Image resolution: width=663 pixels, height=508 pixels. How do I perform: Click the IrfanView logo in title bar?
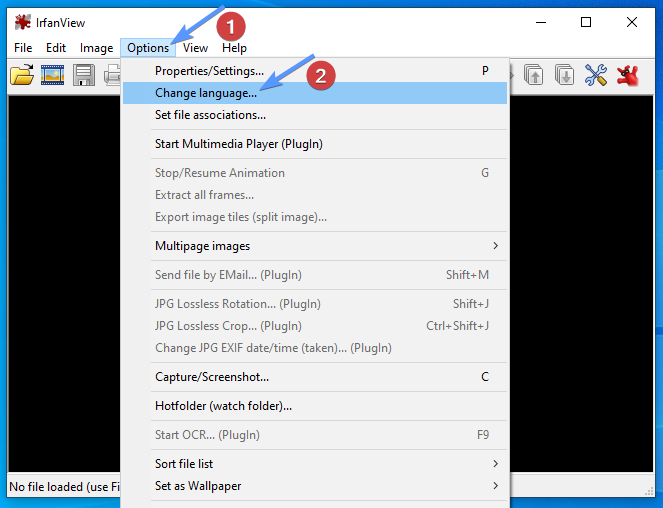[x=22, y=22]
